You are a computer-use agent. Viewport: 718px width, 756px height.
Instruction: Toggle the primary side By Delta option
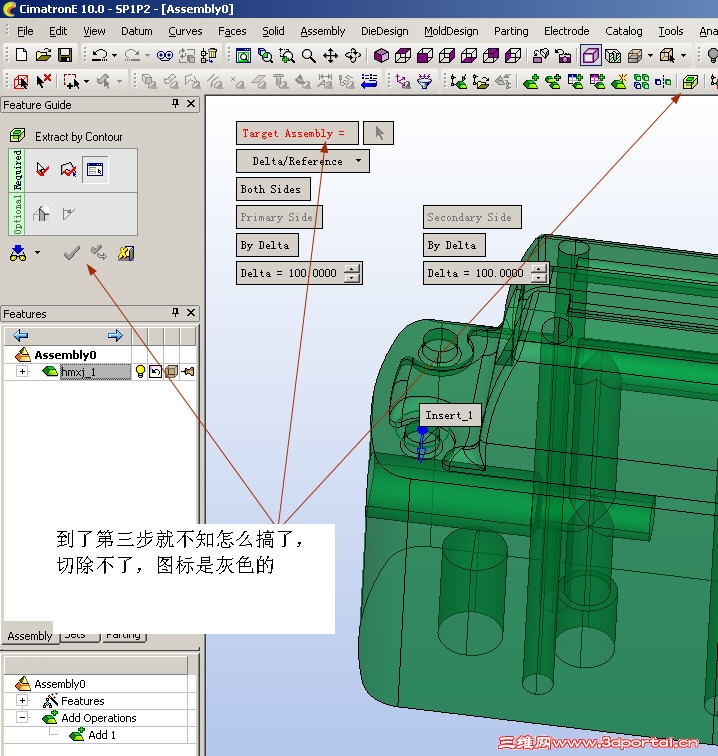pos(267,245)
